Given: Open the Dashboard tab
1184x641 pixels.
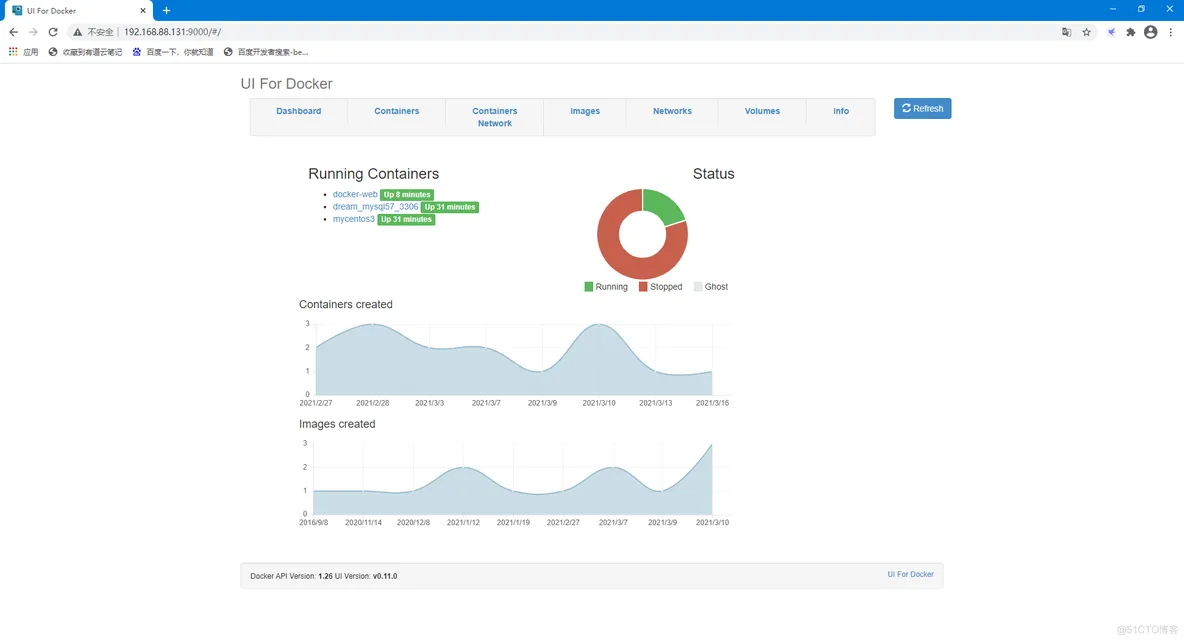Looking at the screenshot, I should pyautogui.click(x=298, y=111).
